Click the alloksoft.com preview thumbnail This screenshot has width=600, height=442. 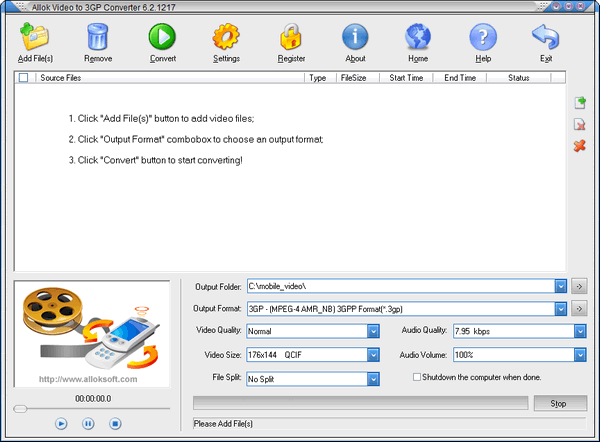click(92, 334)
